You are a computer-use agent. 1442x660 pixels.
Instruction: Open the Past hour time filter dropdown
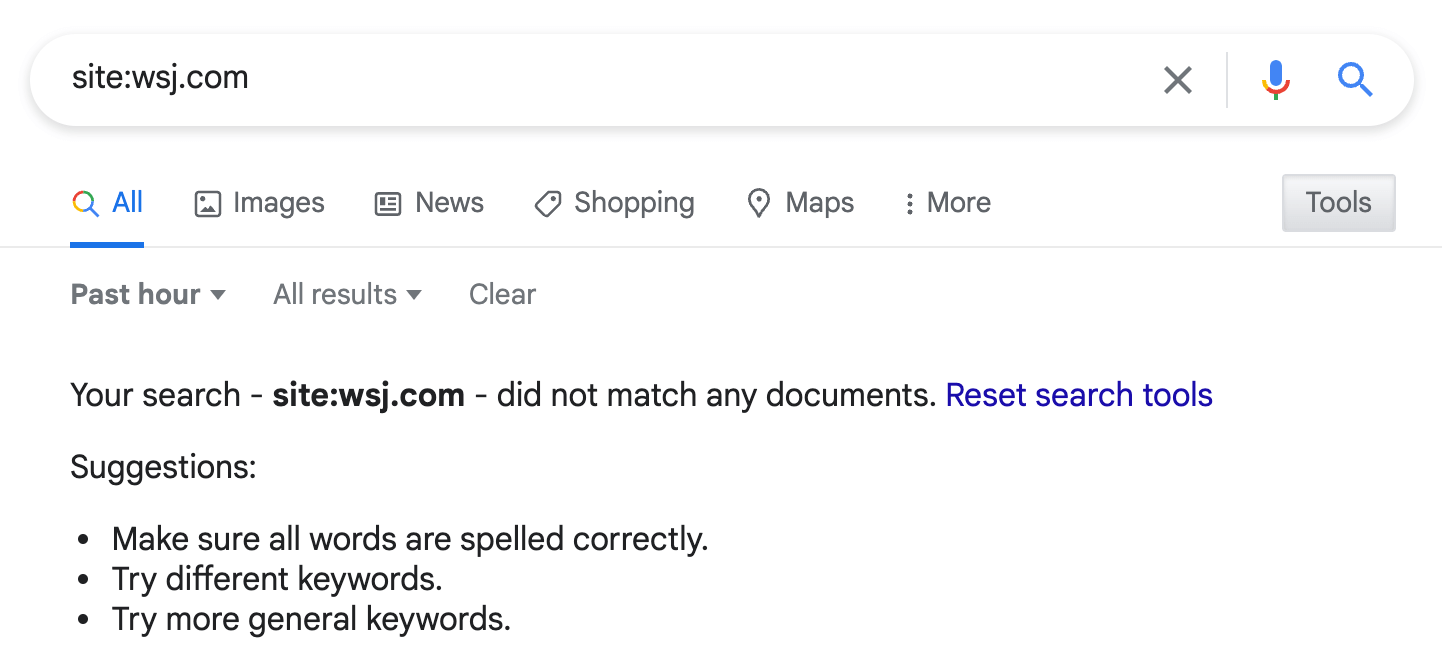coord(148,294)
